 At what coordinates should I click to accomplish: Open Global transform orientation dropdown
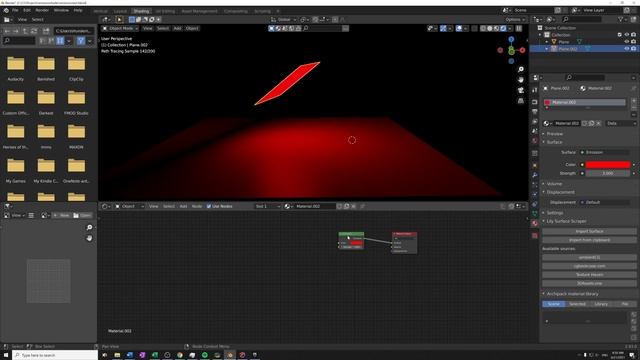[283, 20]
